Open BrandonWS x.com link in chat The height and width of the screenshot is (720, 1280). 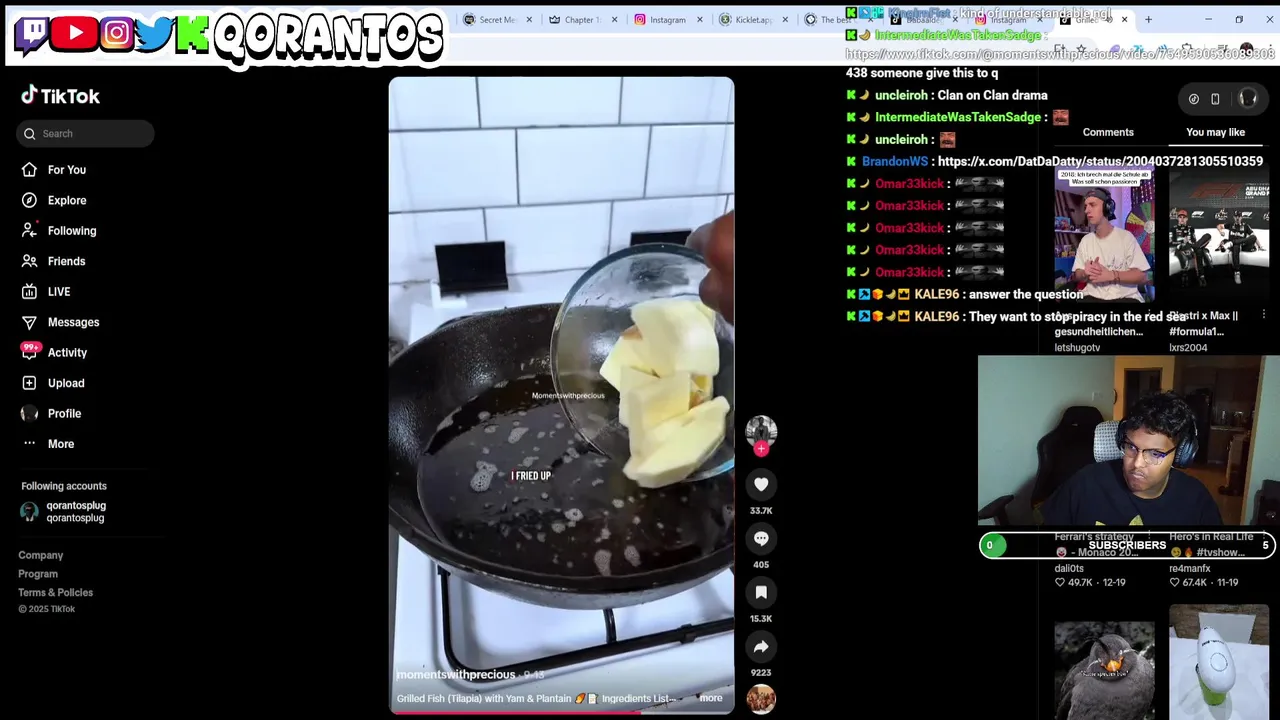coord(1100,161)
